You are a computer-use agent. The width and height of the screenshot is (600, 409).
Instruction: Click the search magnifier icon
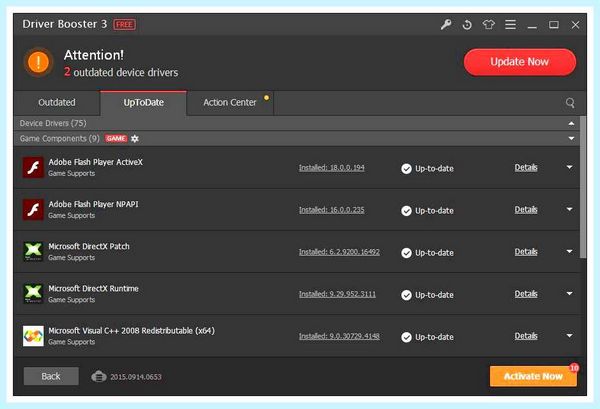point(570,103)
